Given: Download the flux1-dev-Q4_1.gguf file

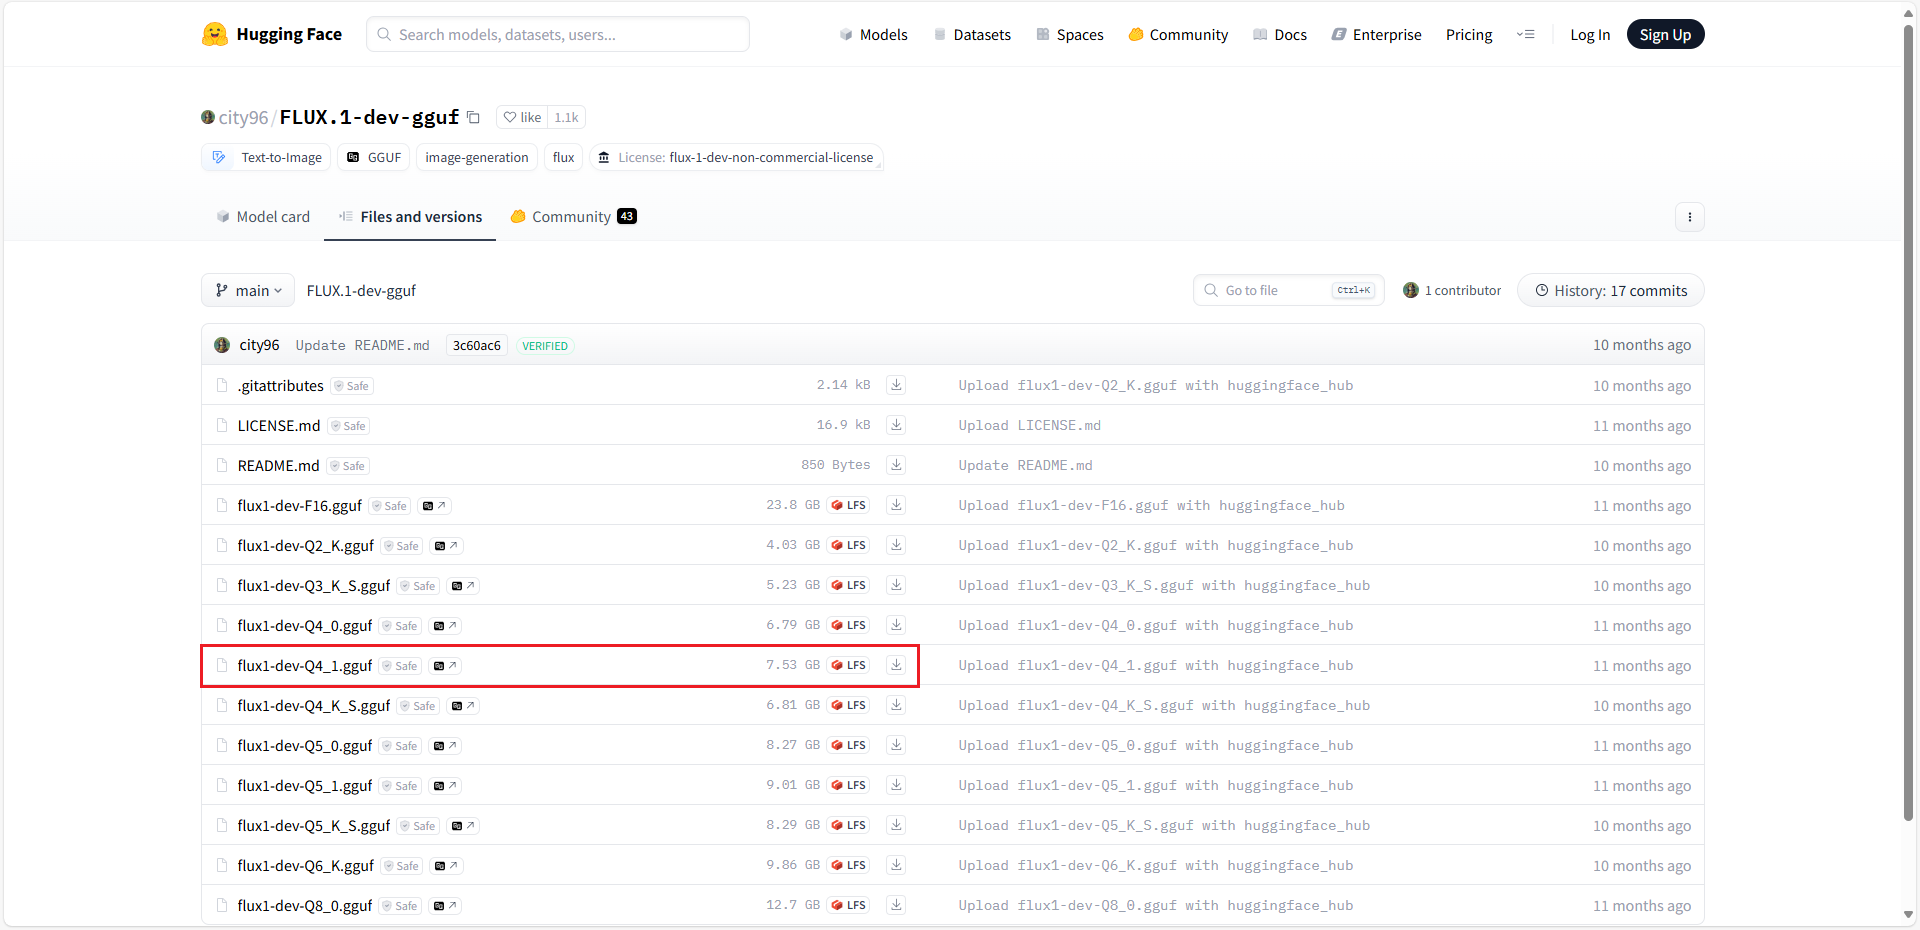Looking at the screenshot, I should (896, 665).
